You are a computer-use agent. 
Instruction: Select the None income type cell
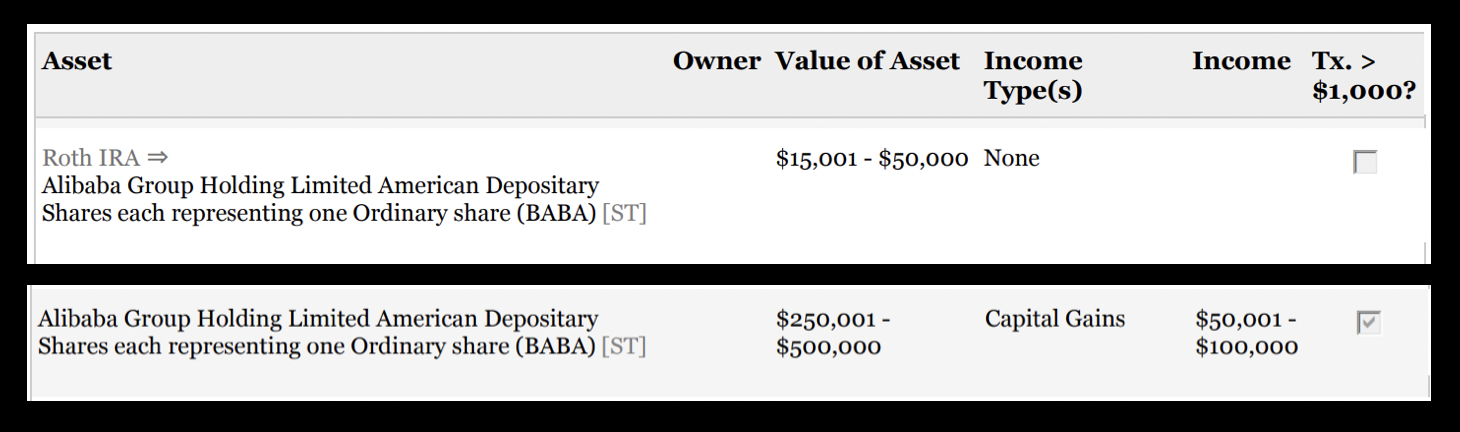pyautogui.click(x=1011, y=158)
